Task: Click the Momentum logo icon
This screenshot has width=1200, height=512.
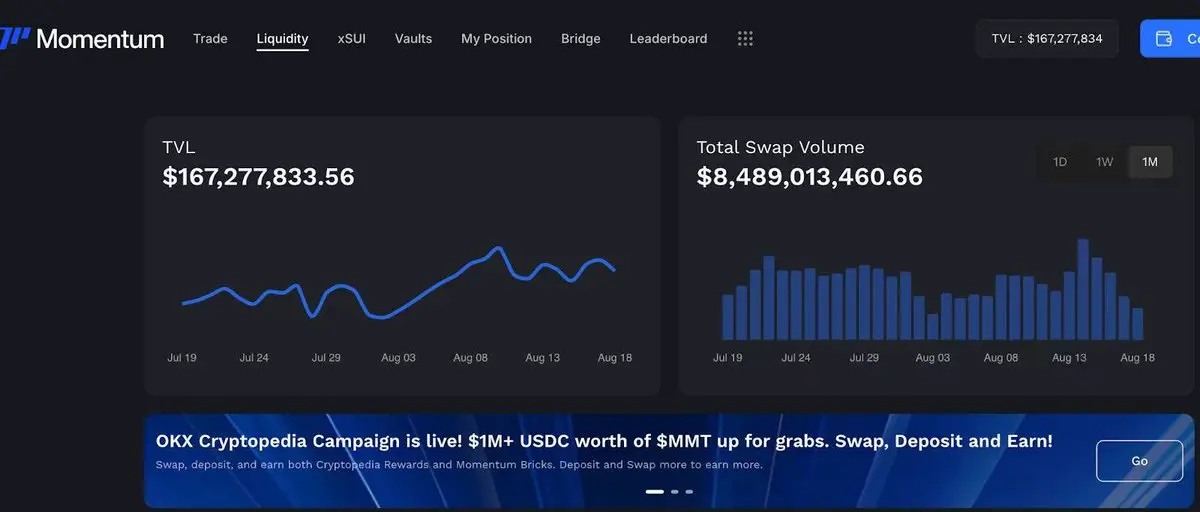Action: click(x=14, y=39)
